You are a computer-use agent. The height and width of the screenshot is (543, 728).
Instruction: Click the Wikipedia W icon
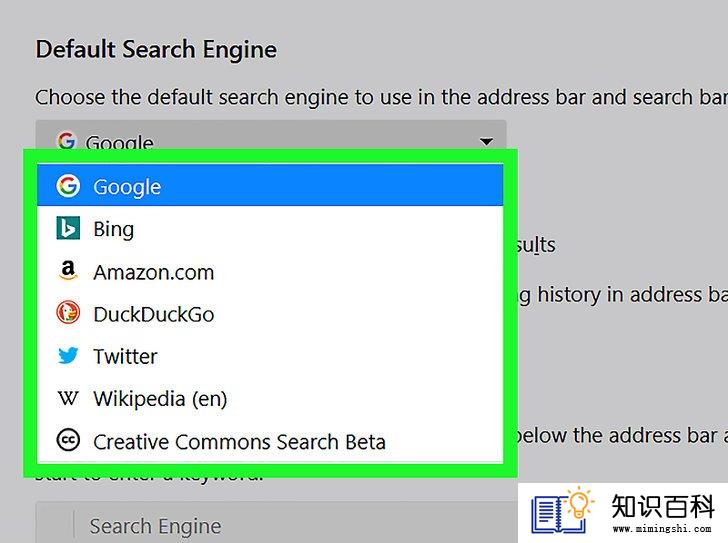pyautogui.click(x=68, y=398)
